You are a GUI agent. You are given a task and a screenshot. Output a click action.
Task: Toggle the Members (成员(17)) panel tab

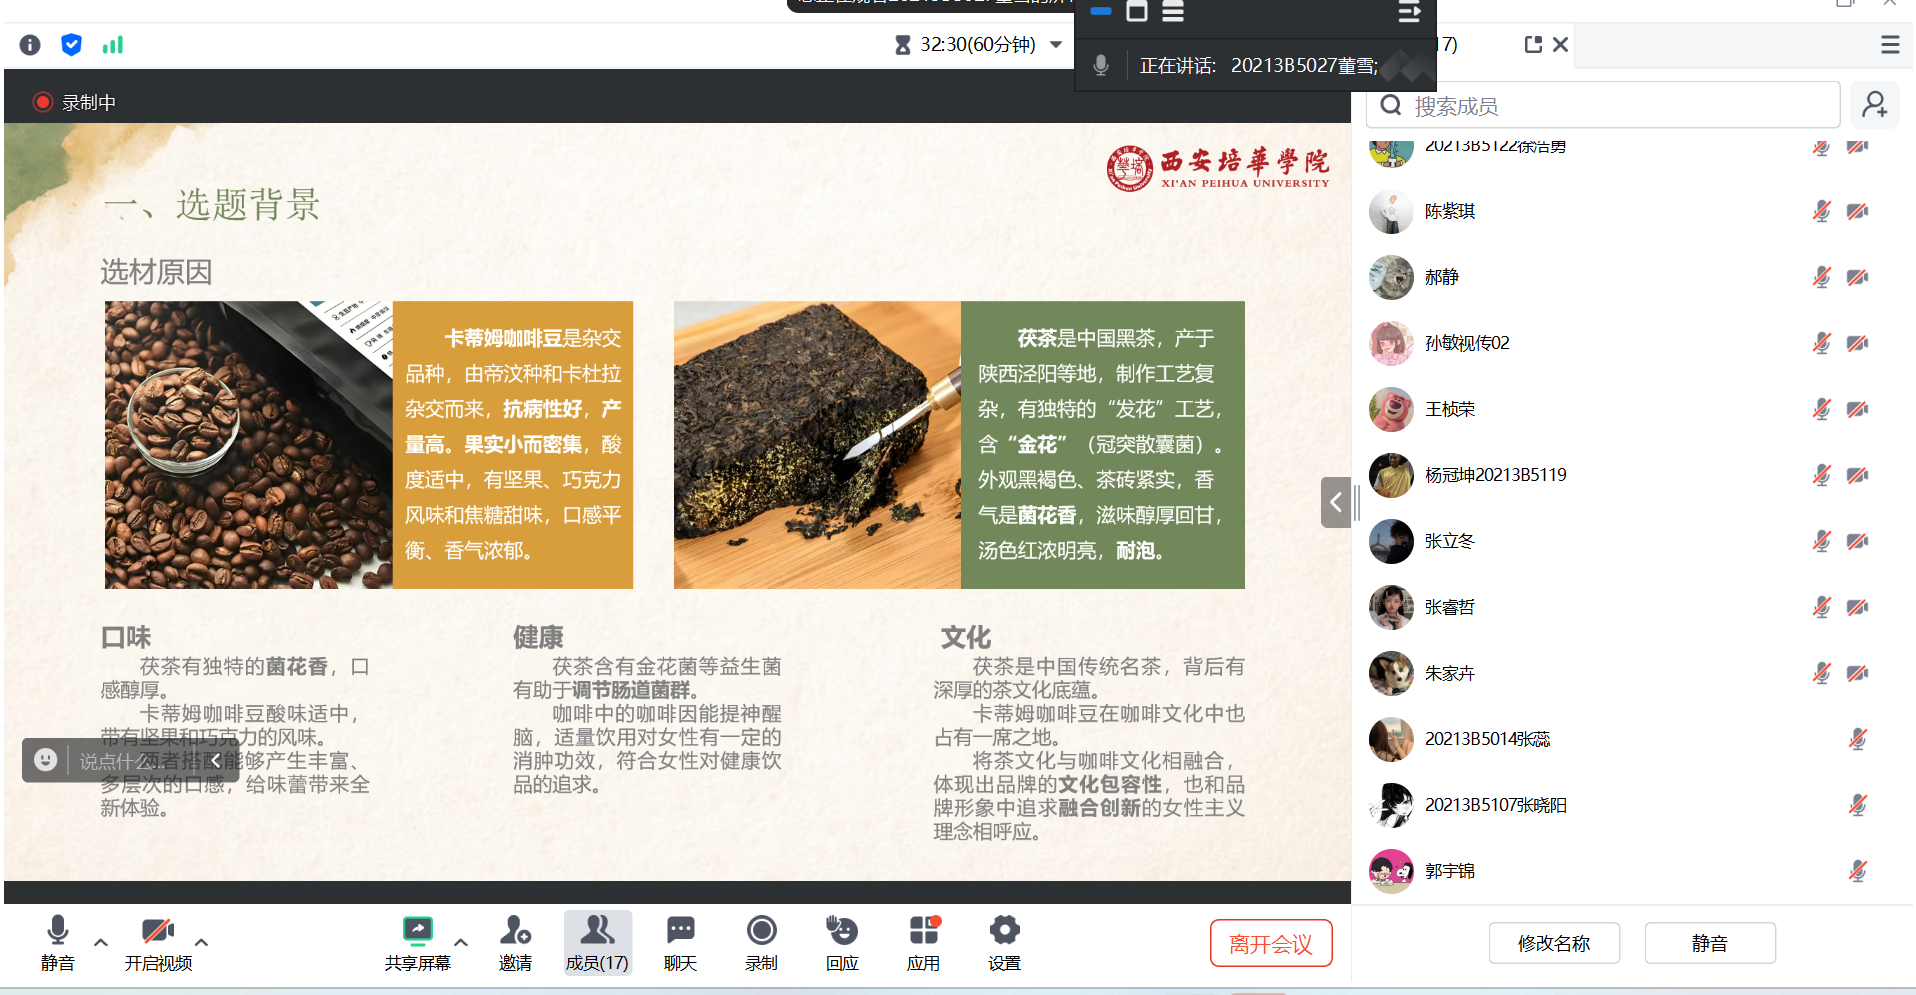coord(597,942)
